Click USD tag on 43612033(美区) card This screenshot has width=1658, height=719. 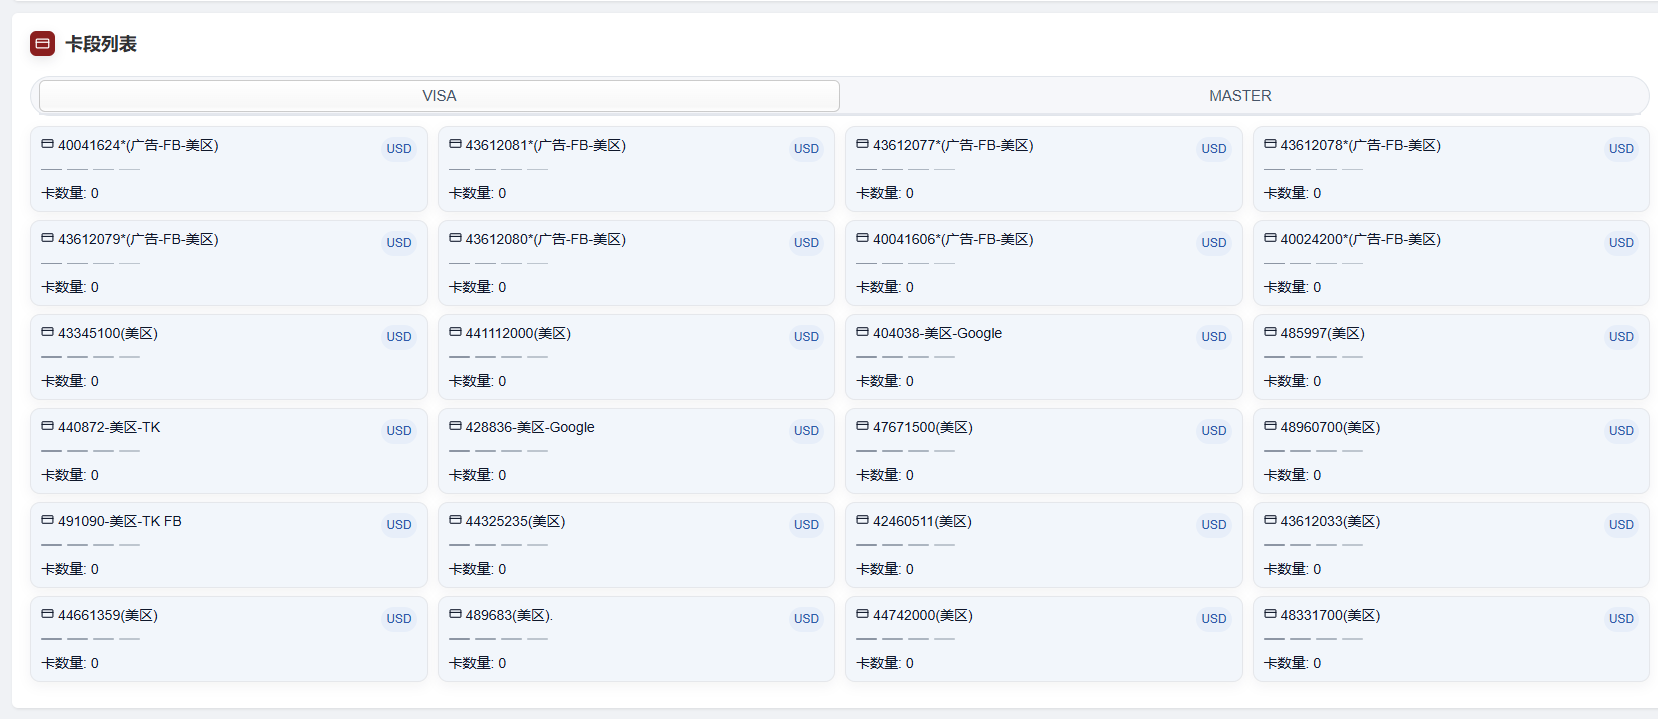coord(1621,525)
